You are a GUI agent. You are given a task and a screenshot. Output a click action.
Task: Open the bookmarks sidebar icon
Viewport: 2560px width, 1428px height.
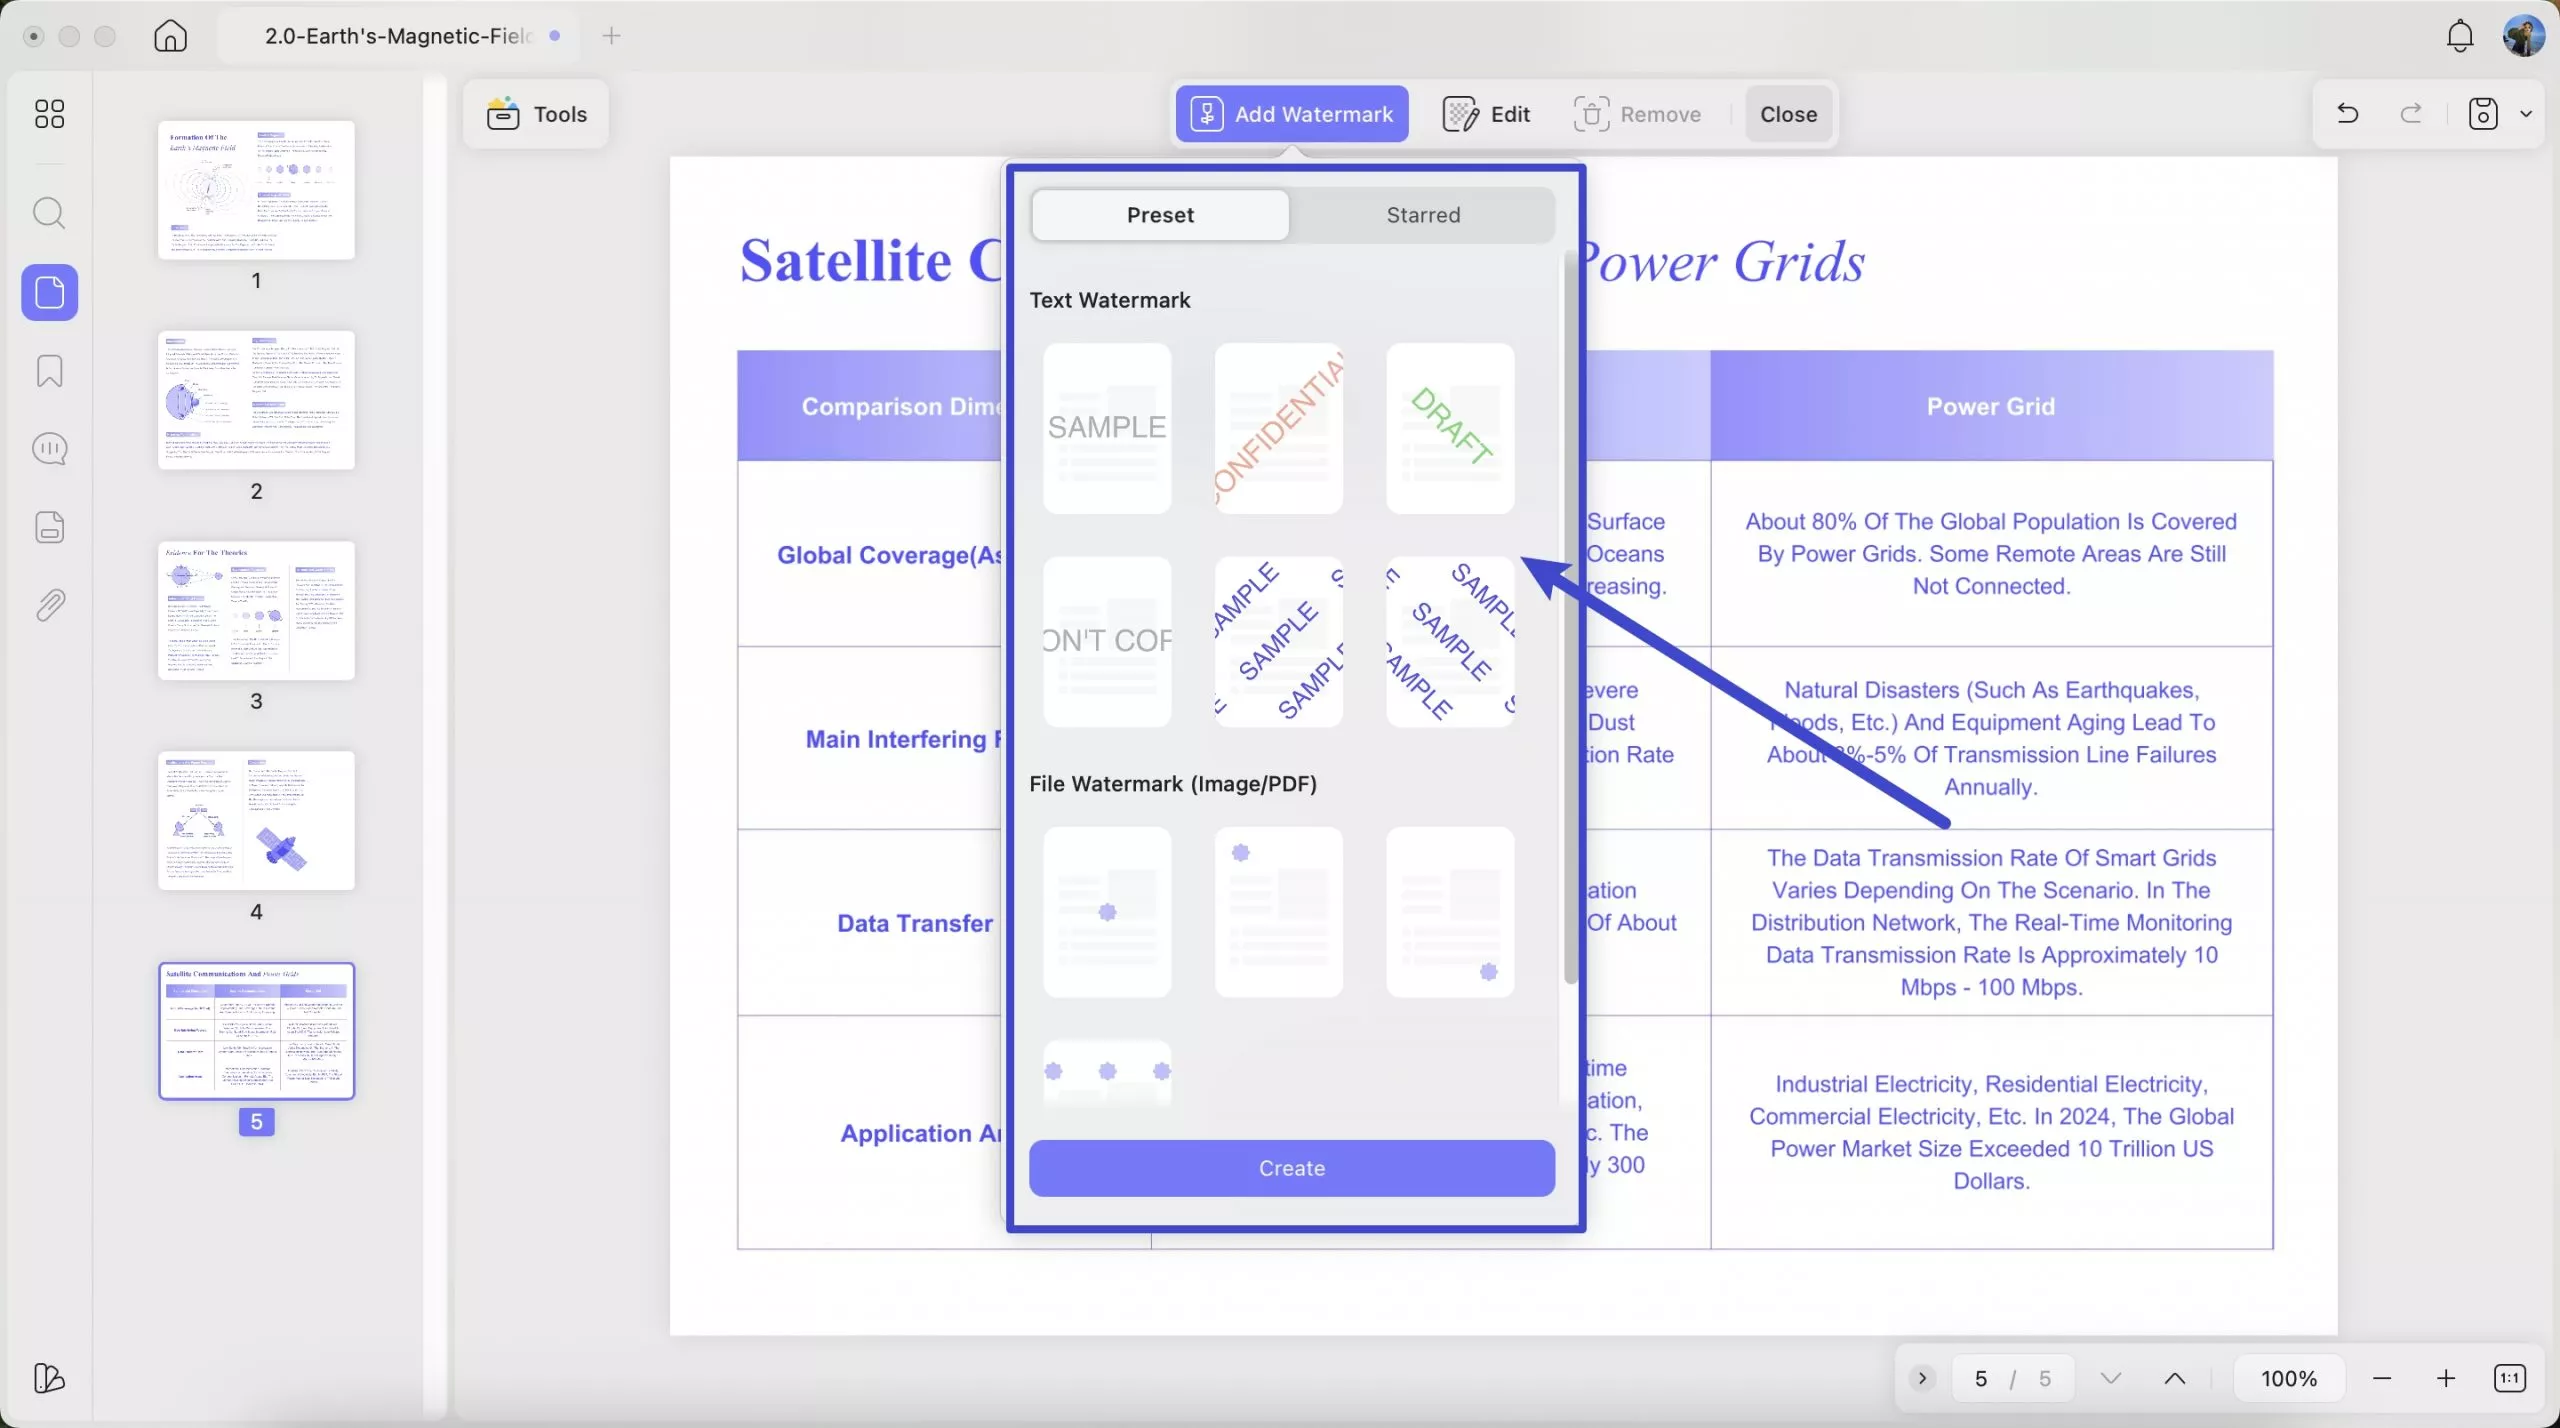49,371
